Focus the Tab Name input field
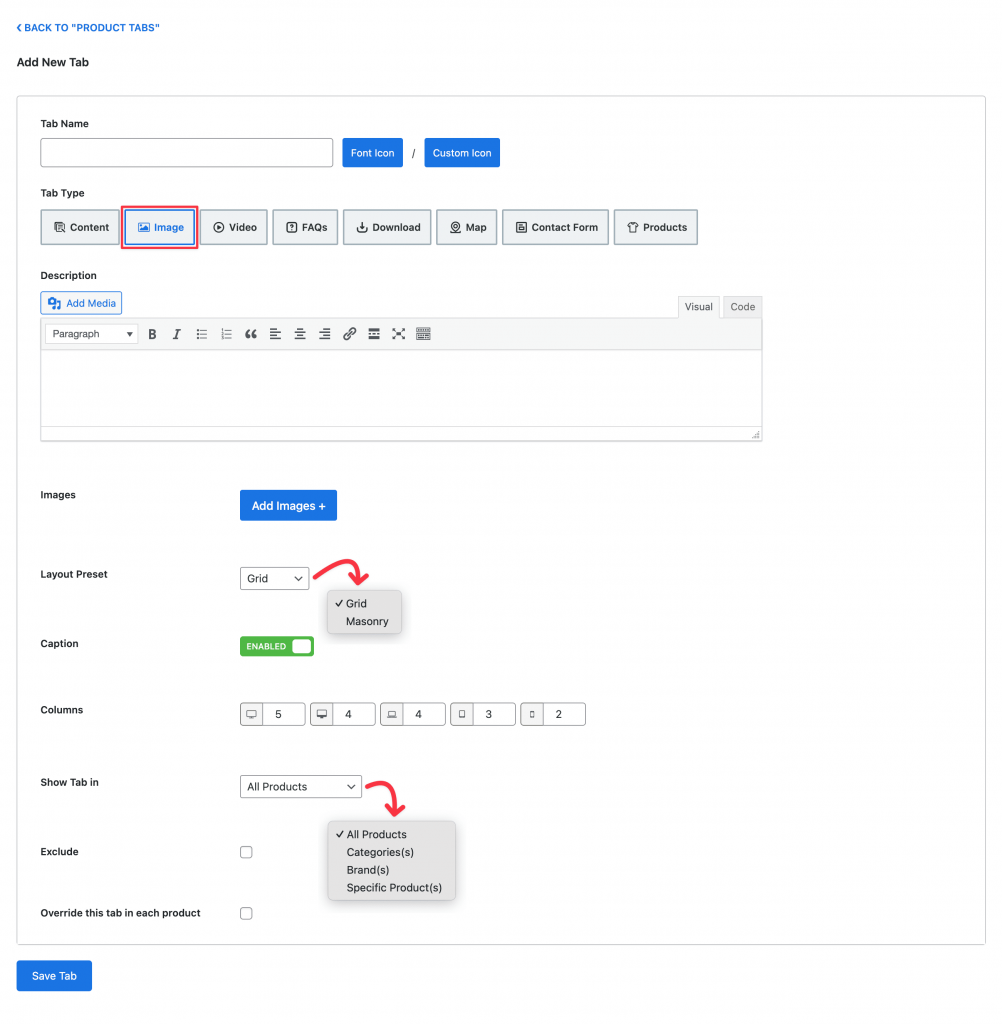 pyautogui.click(x=187, y=153)
